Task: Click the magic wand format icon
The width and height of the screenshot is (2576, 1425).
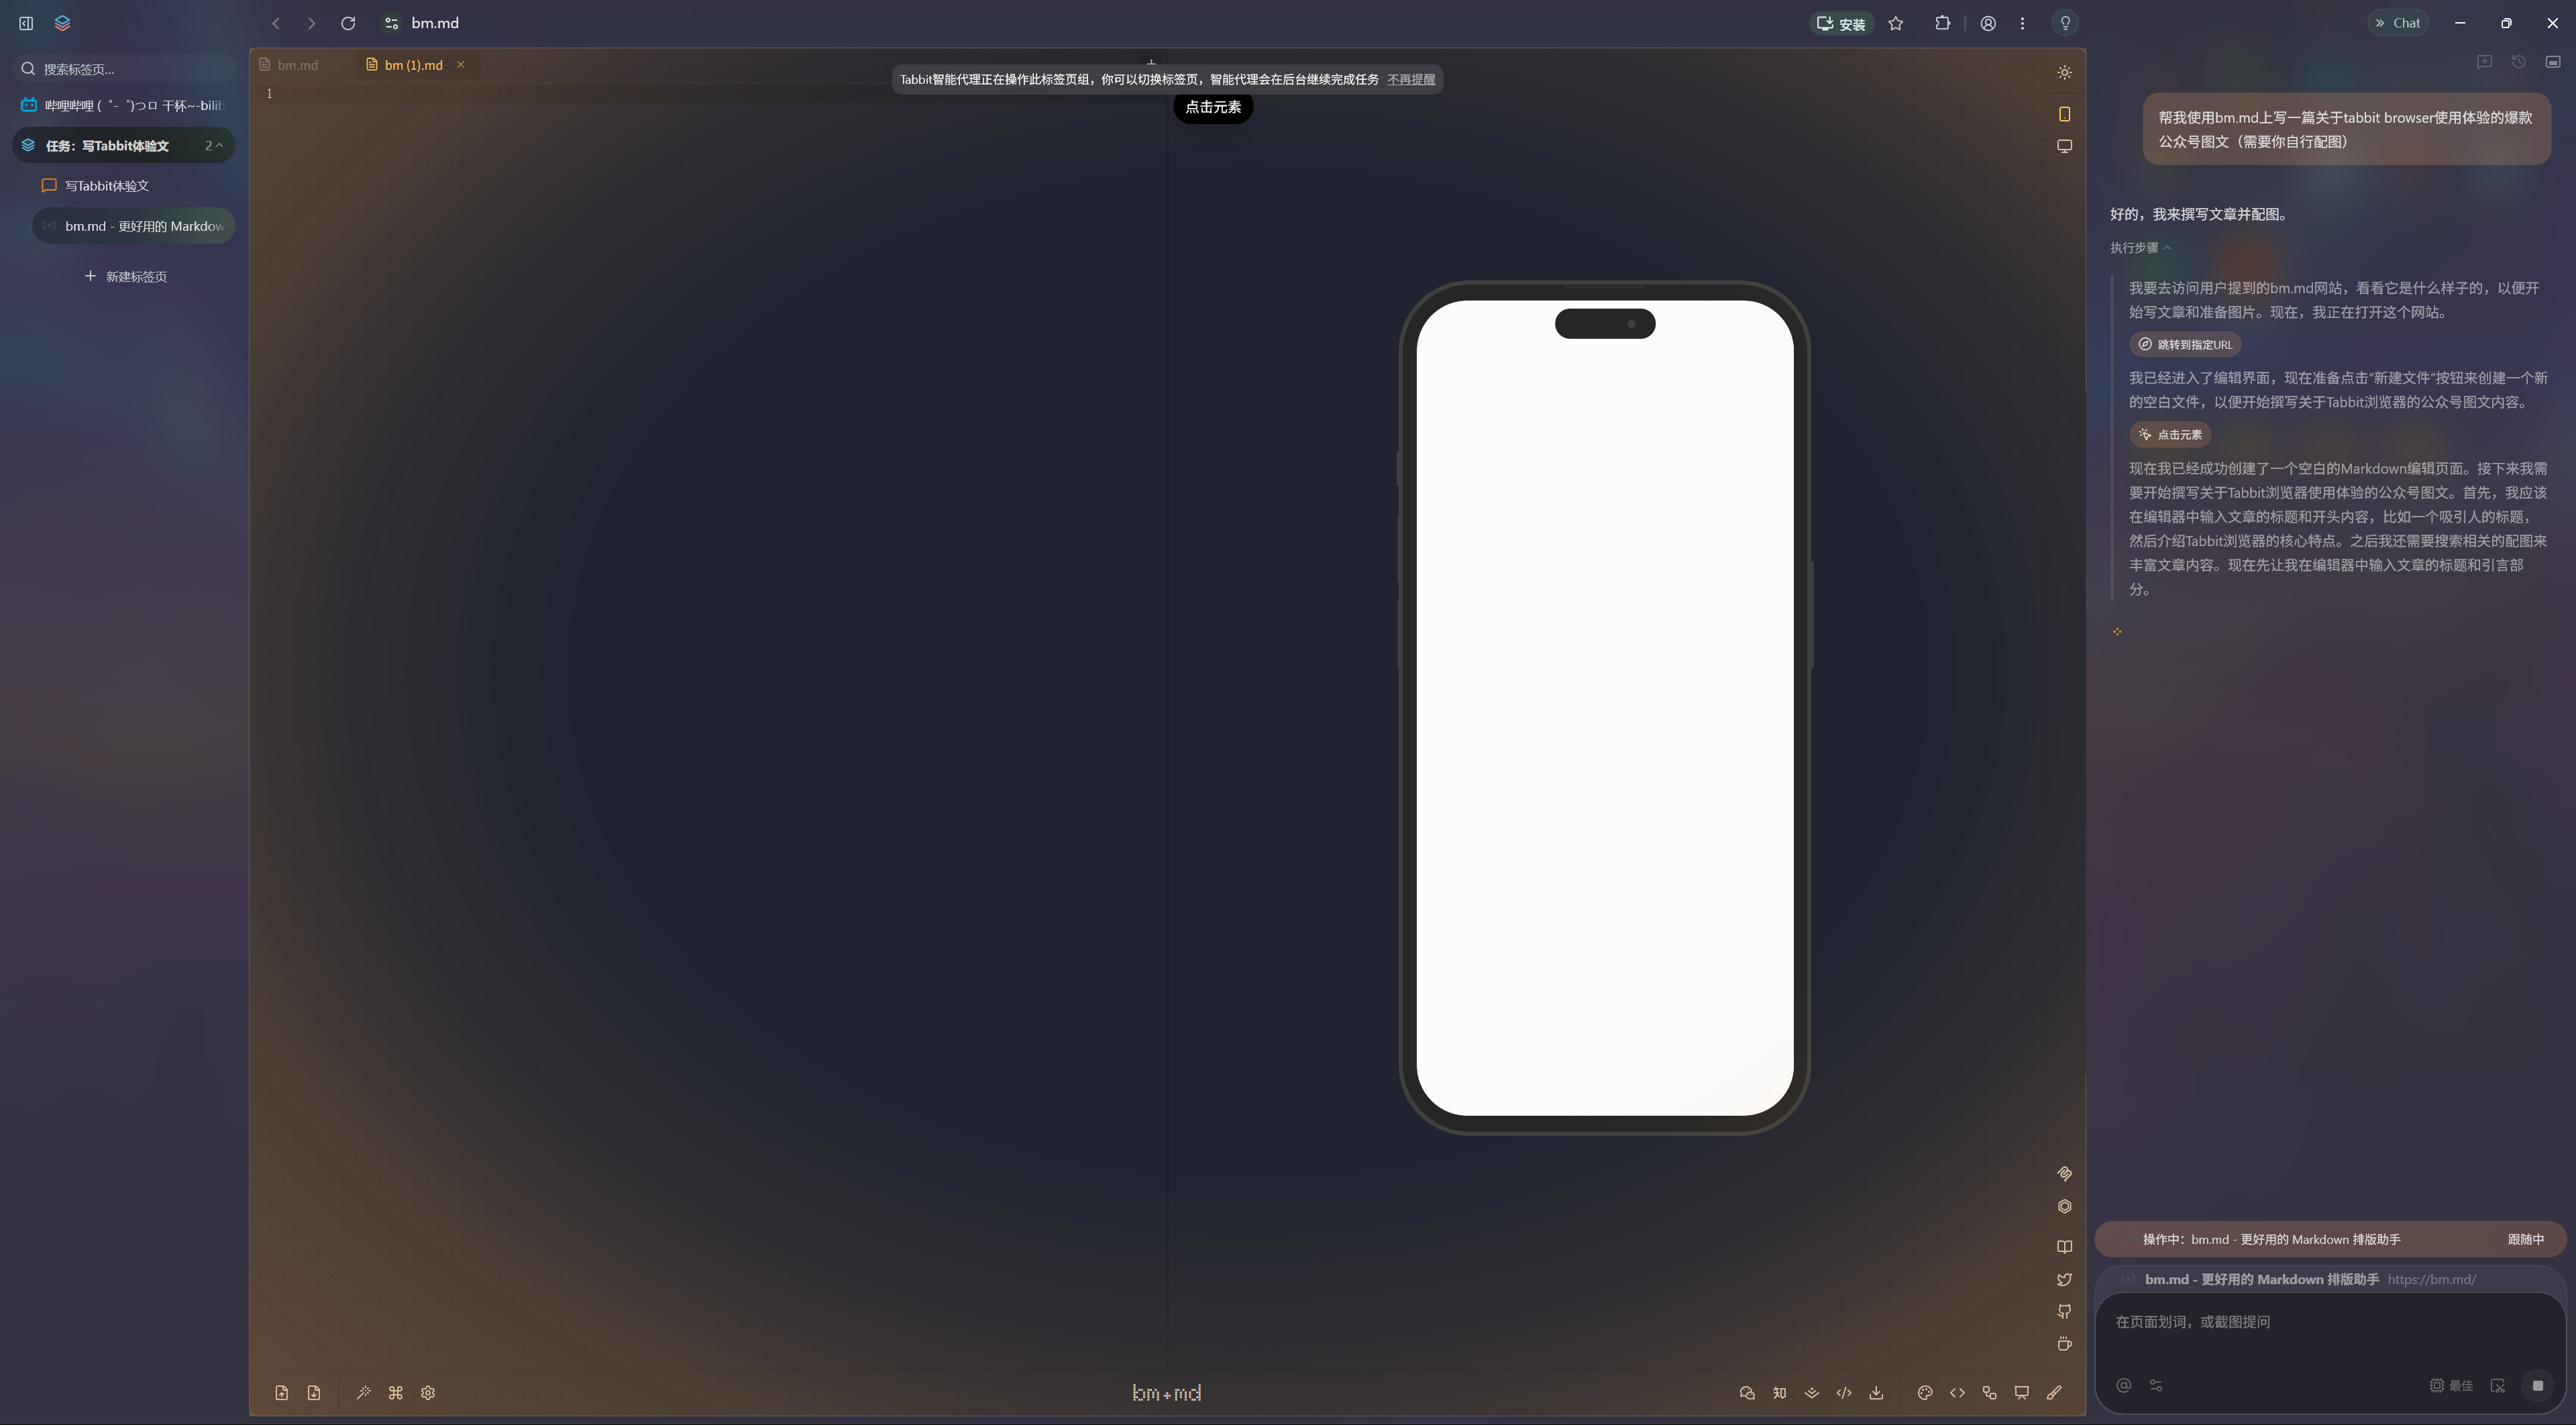Action: 364,1393
